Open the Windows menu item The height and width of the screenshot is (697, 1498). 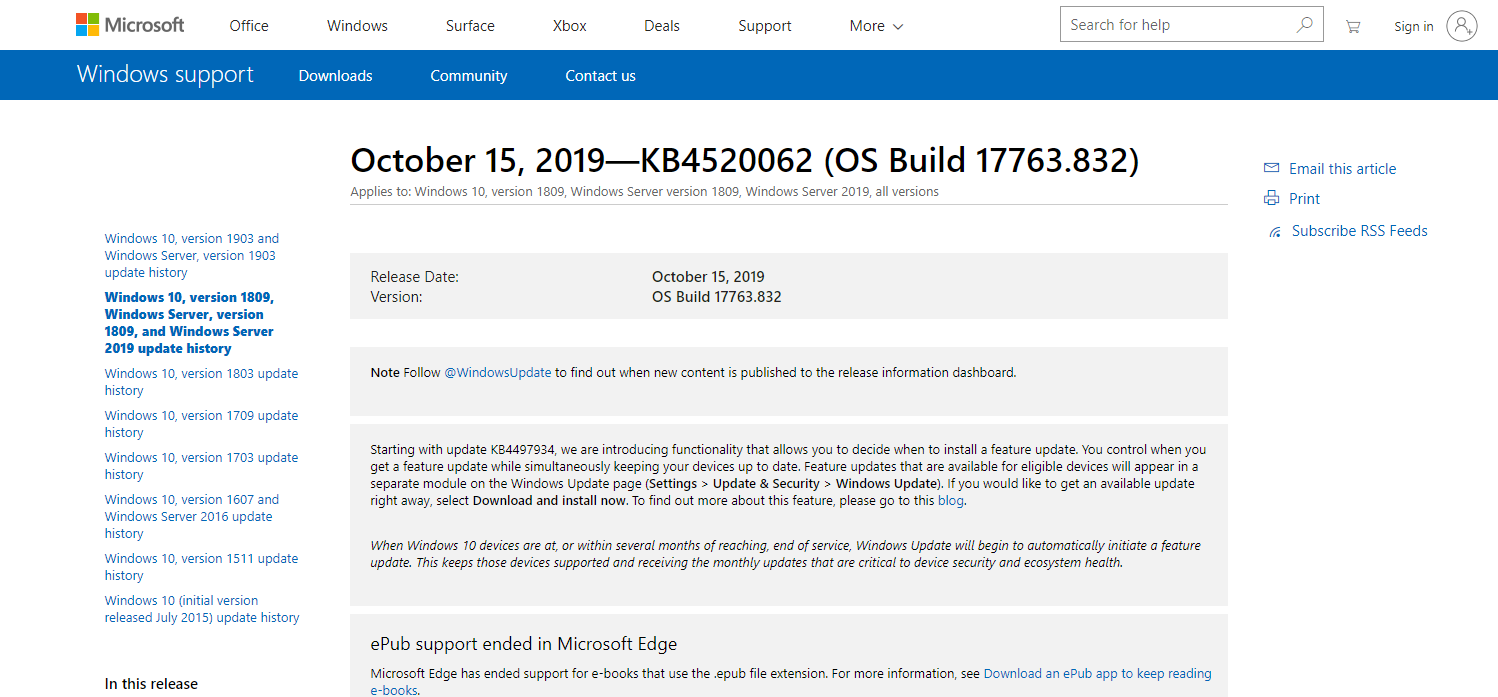[357, 26]
